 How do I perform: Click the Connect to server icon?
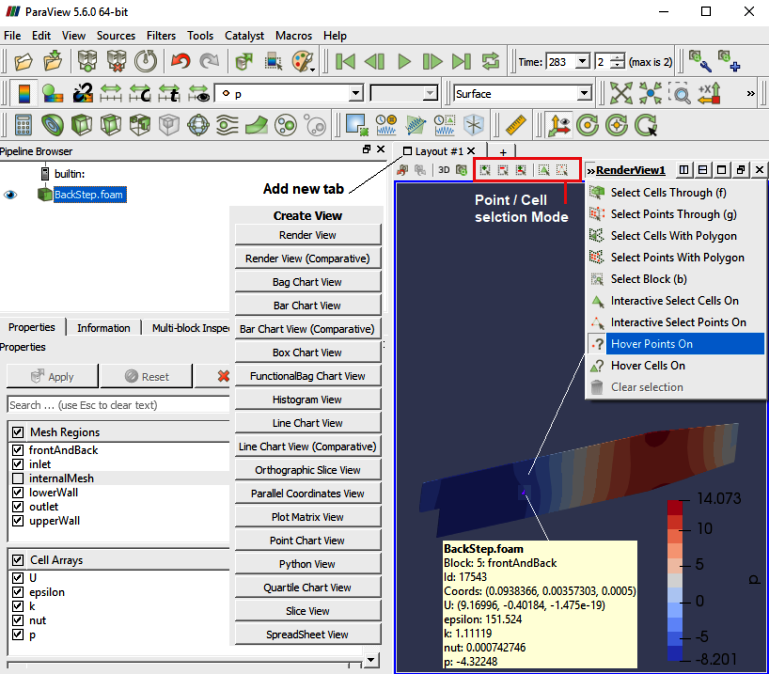[x=87, y=61]
